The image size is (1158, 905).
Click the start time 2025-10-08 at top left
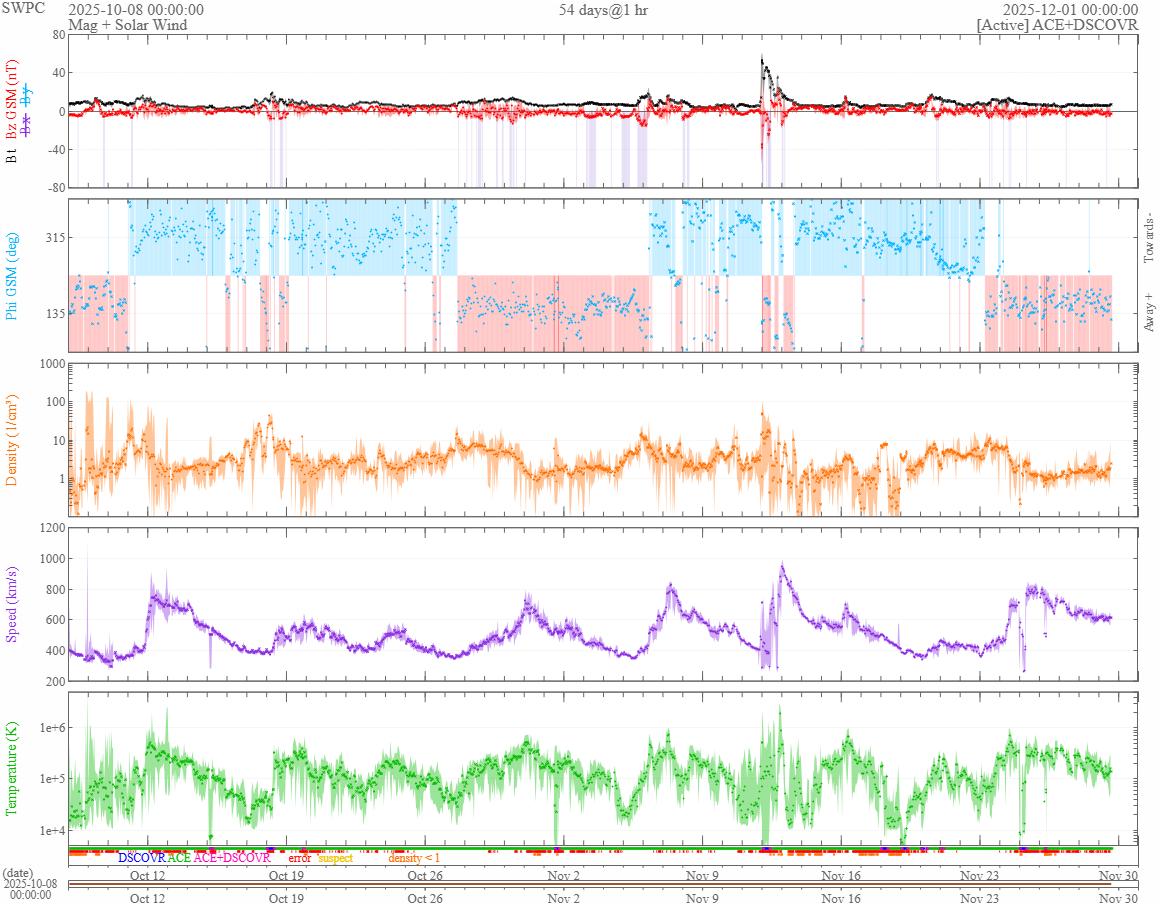136,10
